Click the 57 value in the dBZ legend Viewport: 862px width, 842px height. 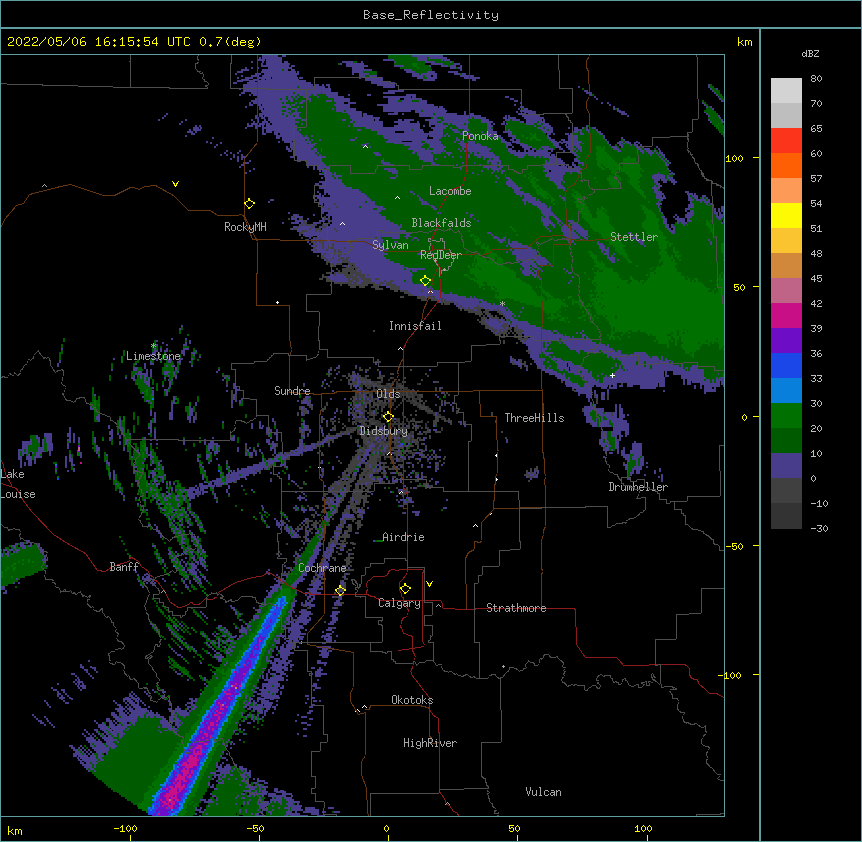(816, 179)
